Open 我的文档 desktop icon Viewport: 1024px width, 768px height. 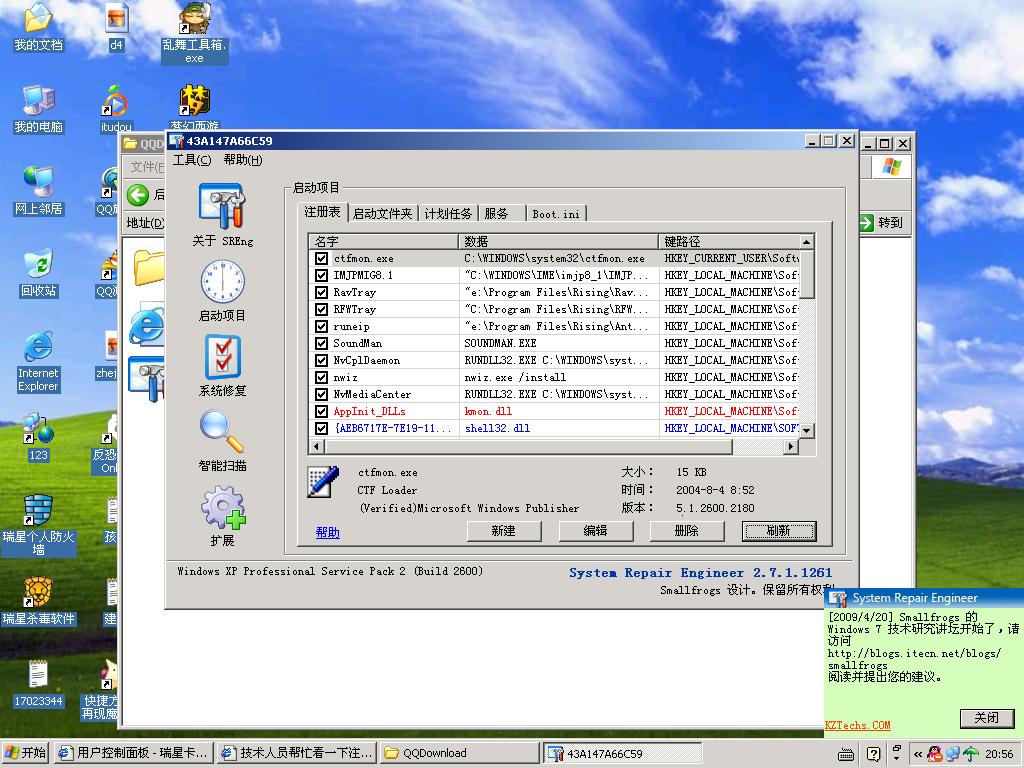39,18
